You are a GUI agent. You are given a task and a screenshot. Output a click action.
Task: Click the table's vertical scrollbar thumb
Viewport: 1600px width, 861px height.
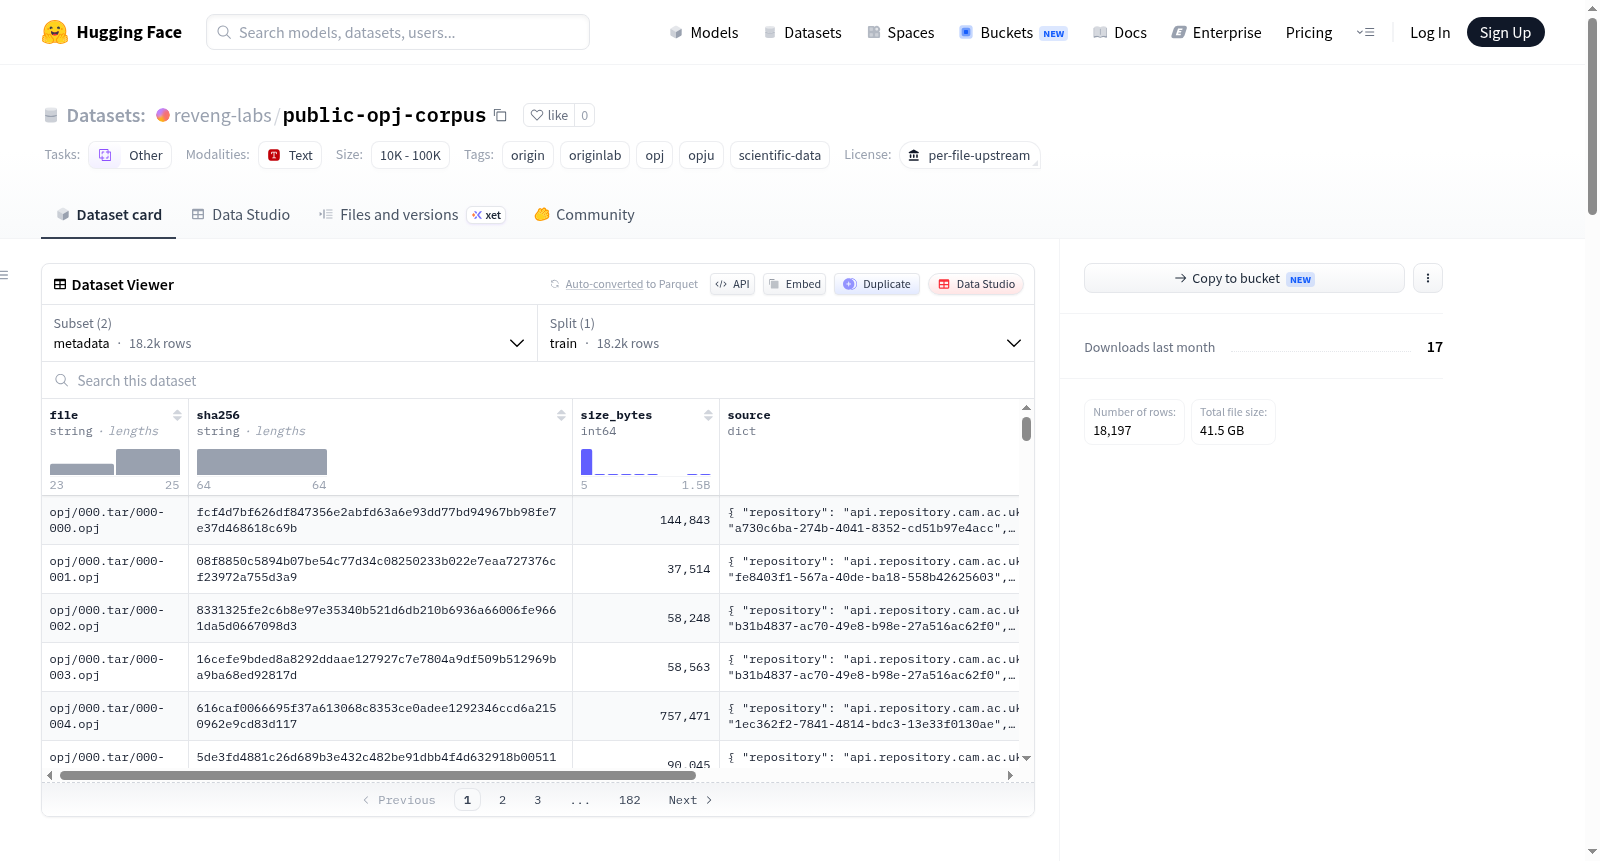tap(1026, 429)
